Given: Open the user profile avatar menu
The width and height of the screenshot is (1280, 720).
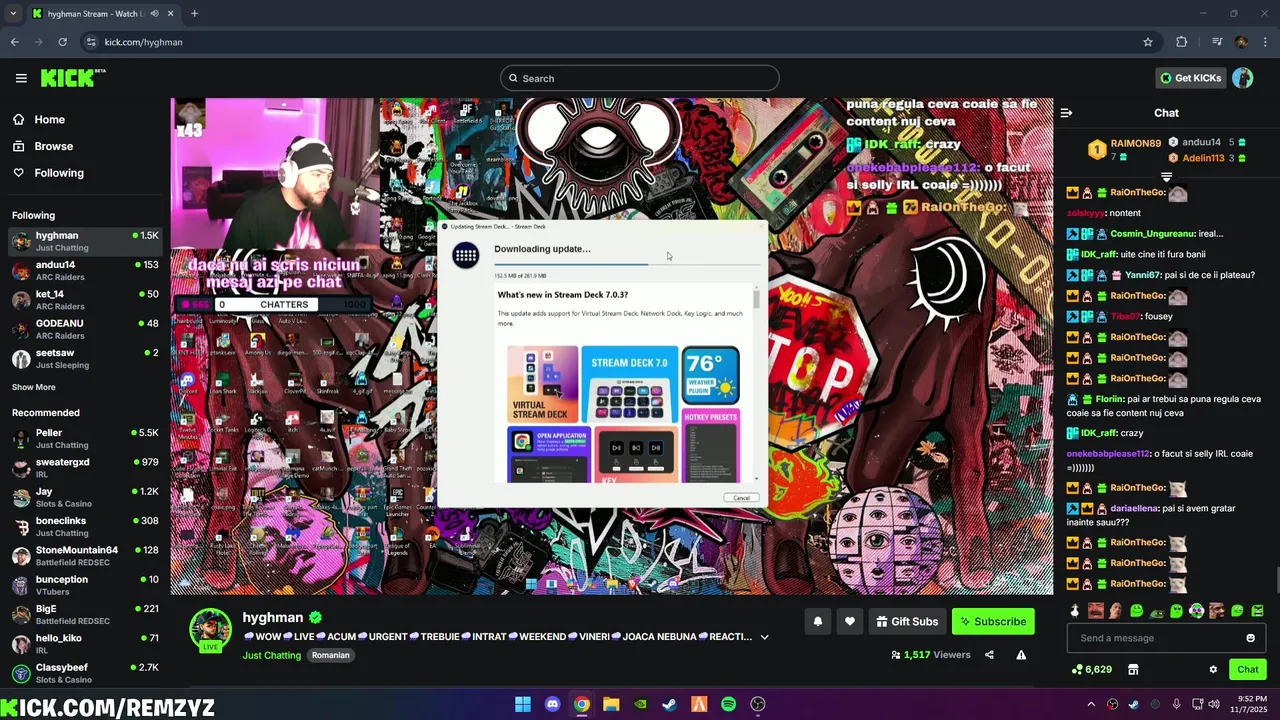Looking at the screenshot, I should 1243,78.
